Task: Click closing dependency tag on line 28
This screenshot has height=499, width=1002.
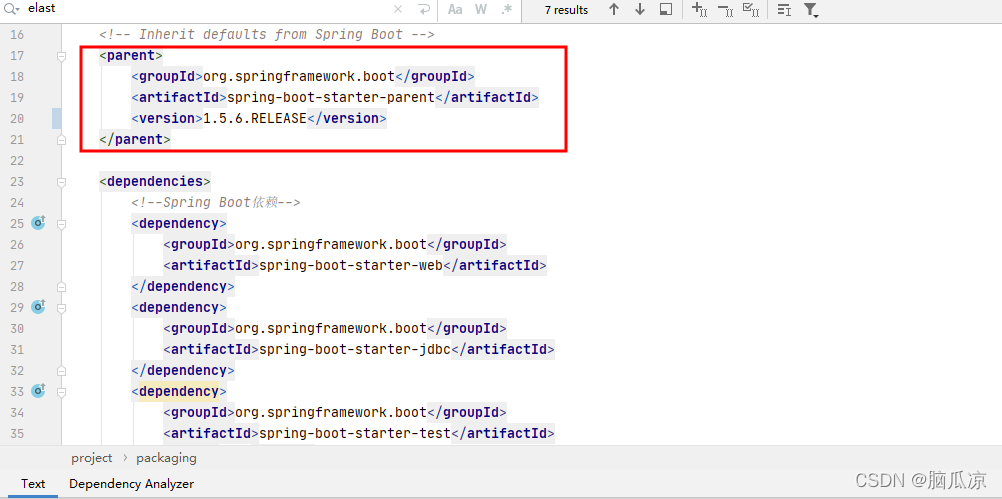Action: point(183,286)
